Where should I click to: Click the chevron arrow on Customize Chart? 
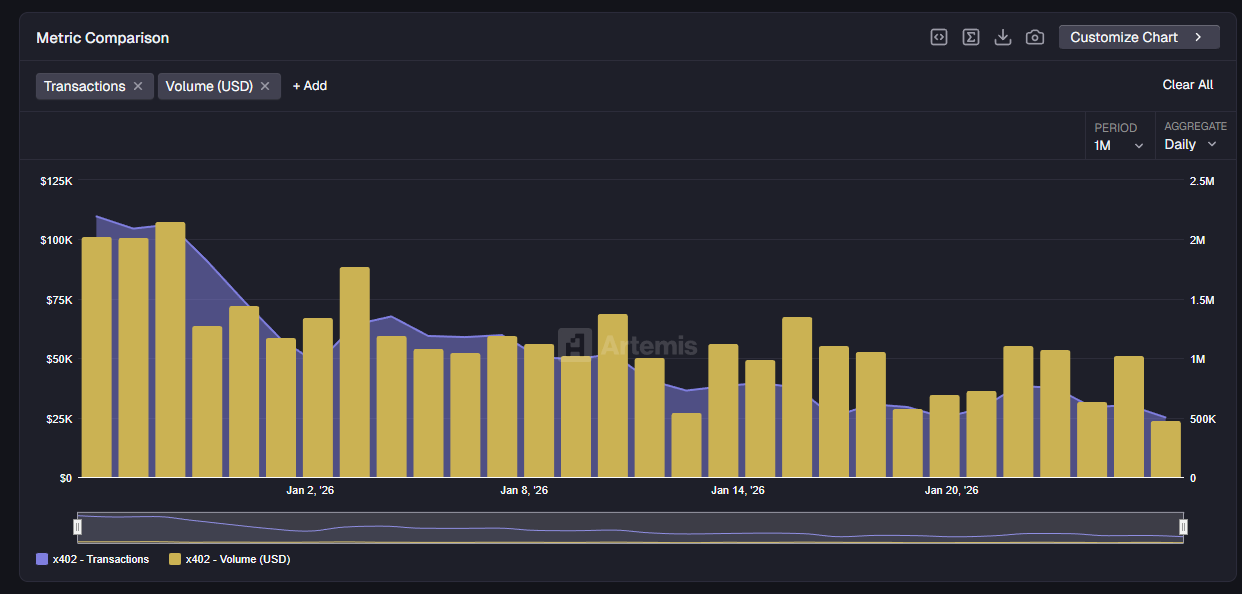pos(1198,37)
